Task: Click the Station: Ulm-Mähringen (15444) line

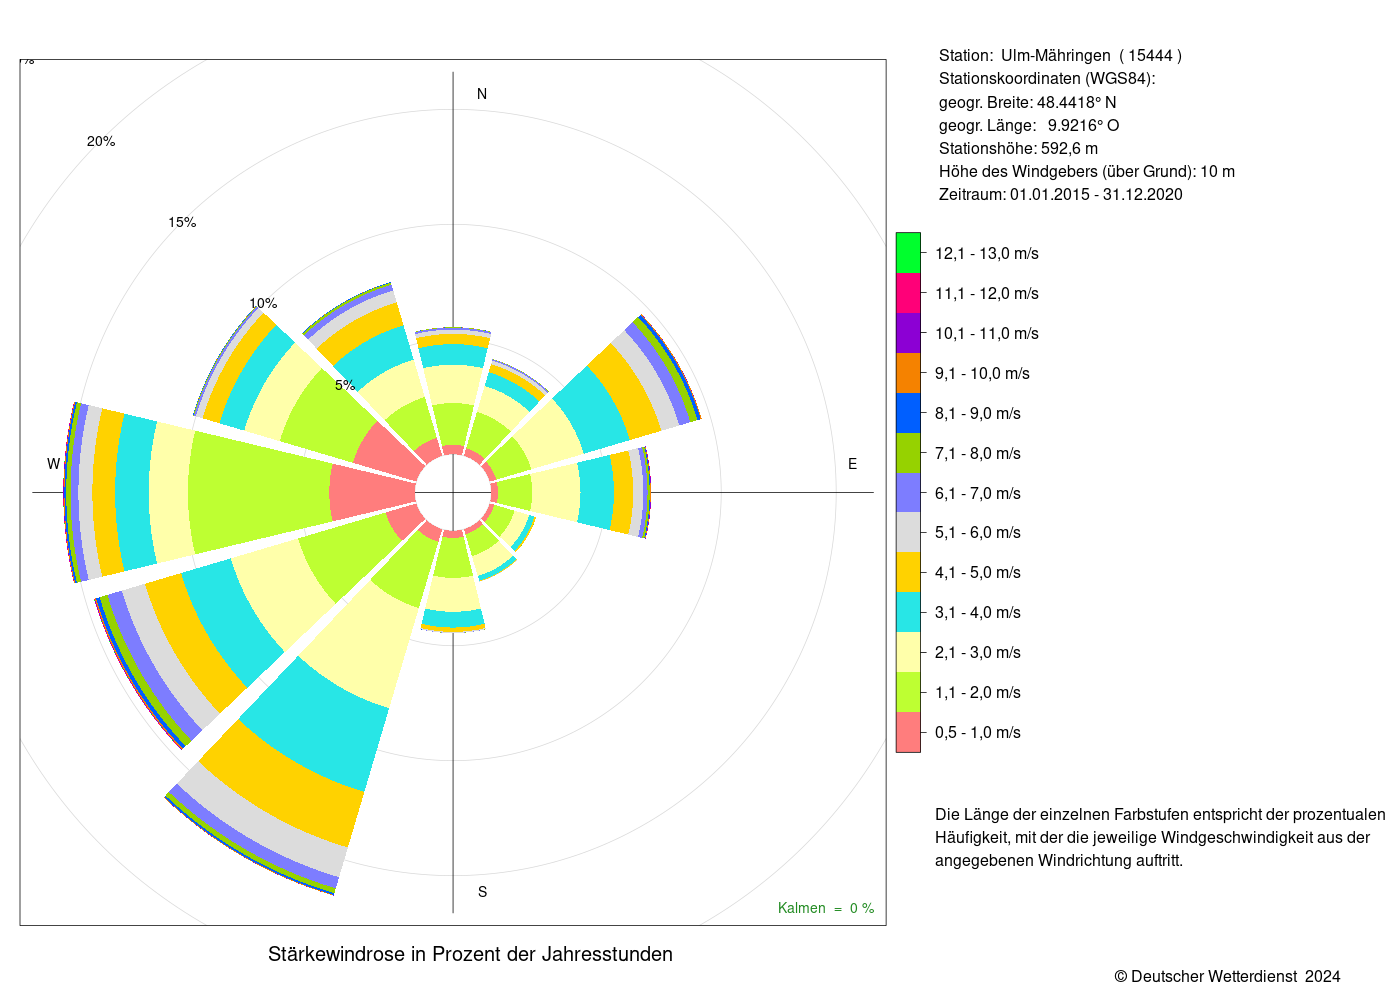Action: point(1060,56)
